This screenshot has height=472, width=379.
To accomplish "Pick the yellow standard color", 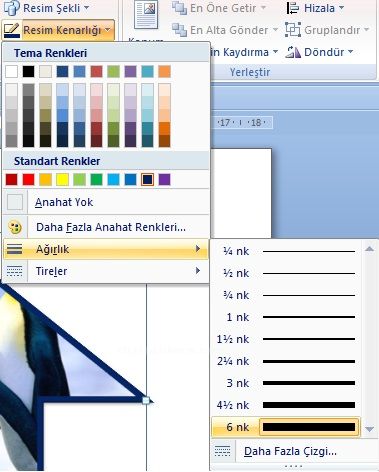I will tap(63, 179).
